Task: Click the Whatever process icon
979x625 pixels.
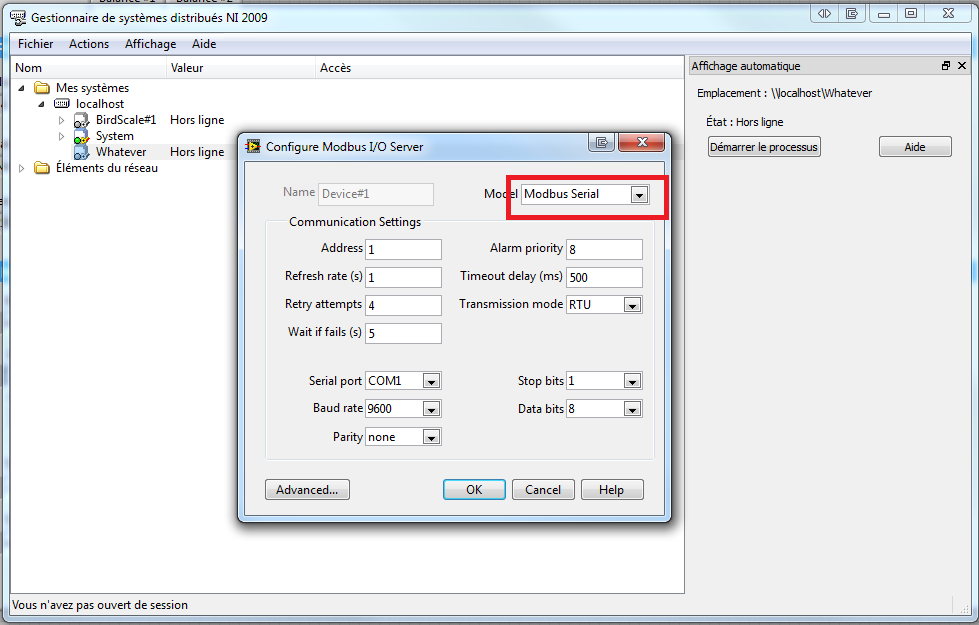Action: tap(81, 152)
